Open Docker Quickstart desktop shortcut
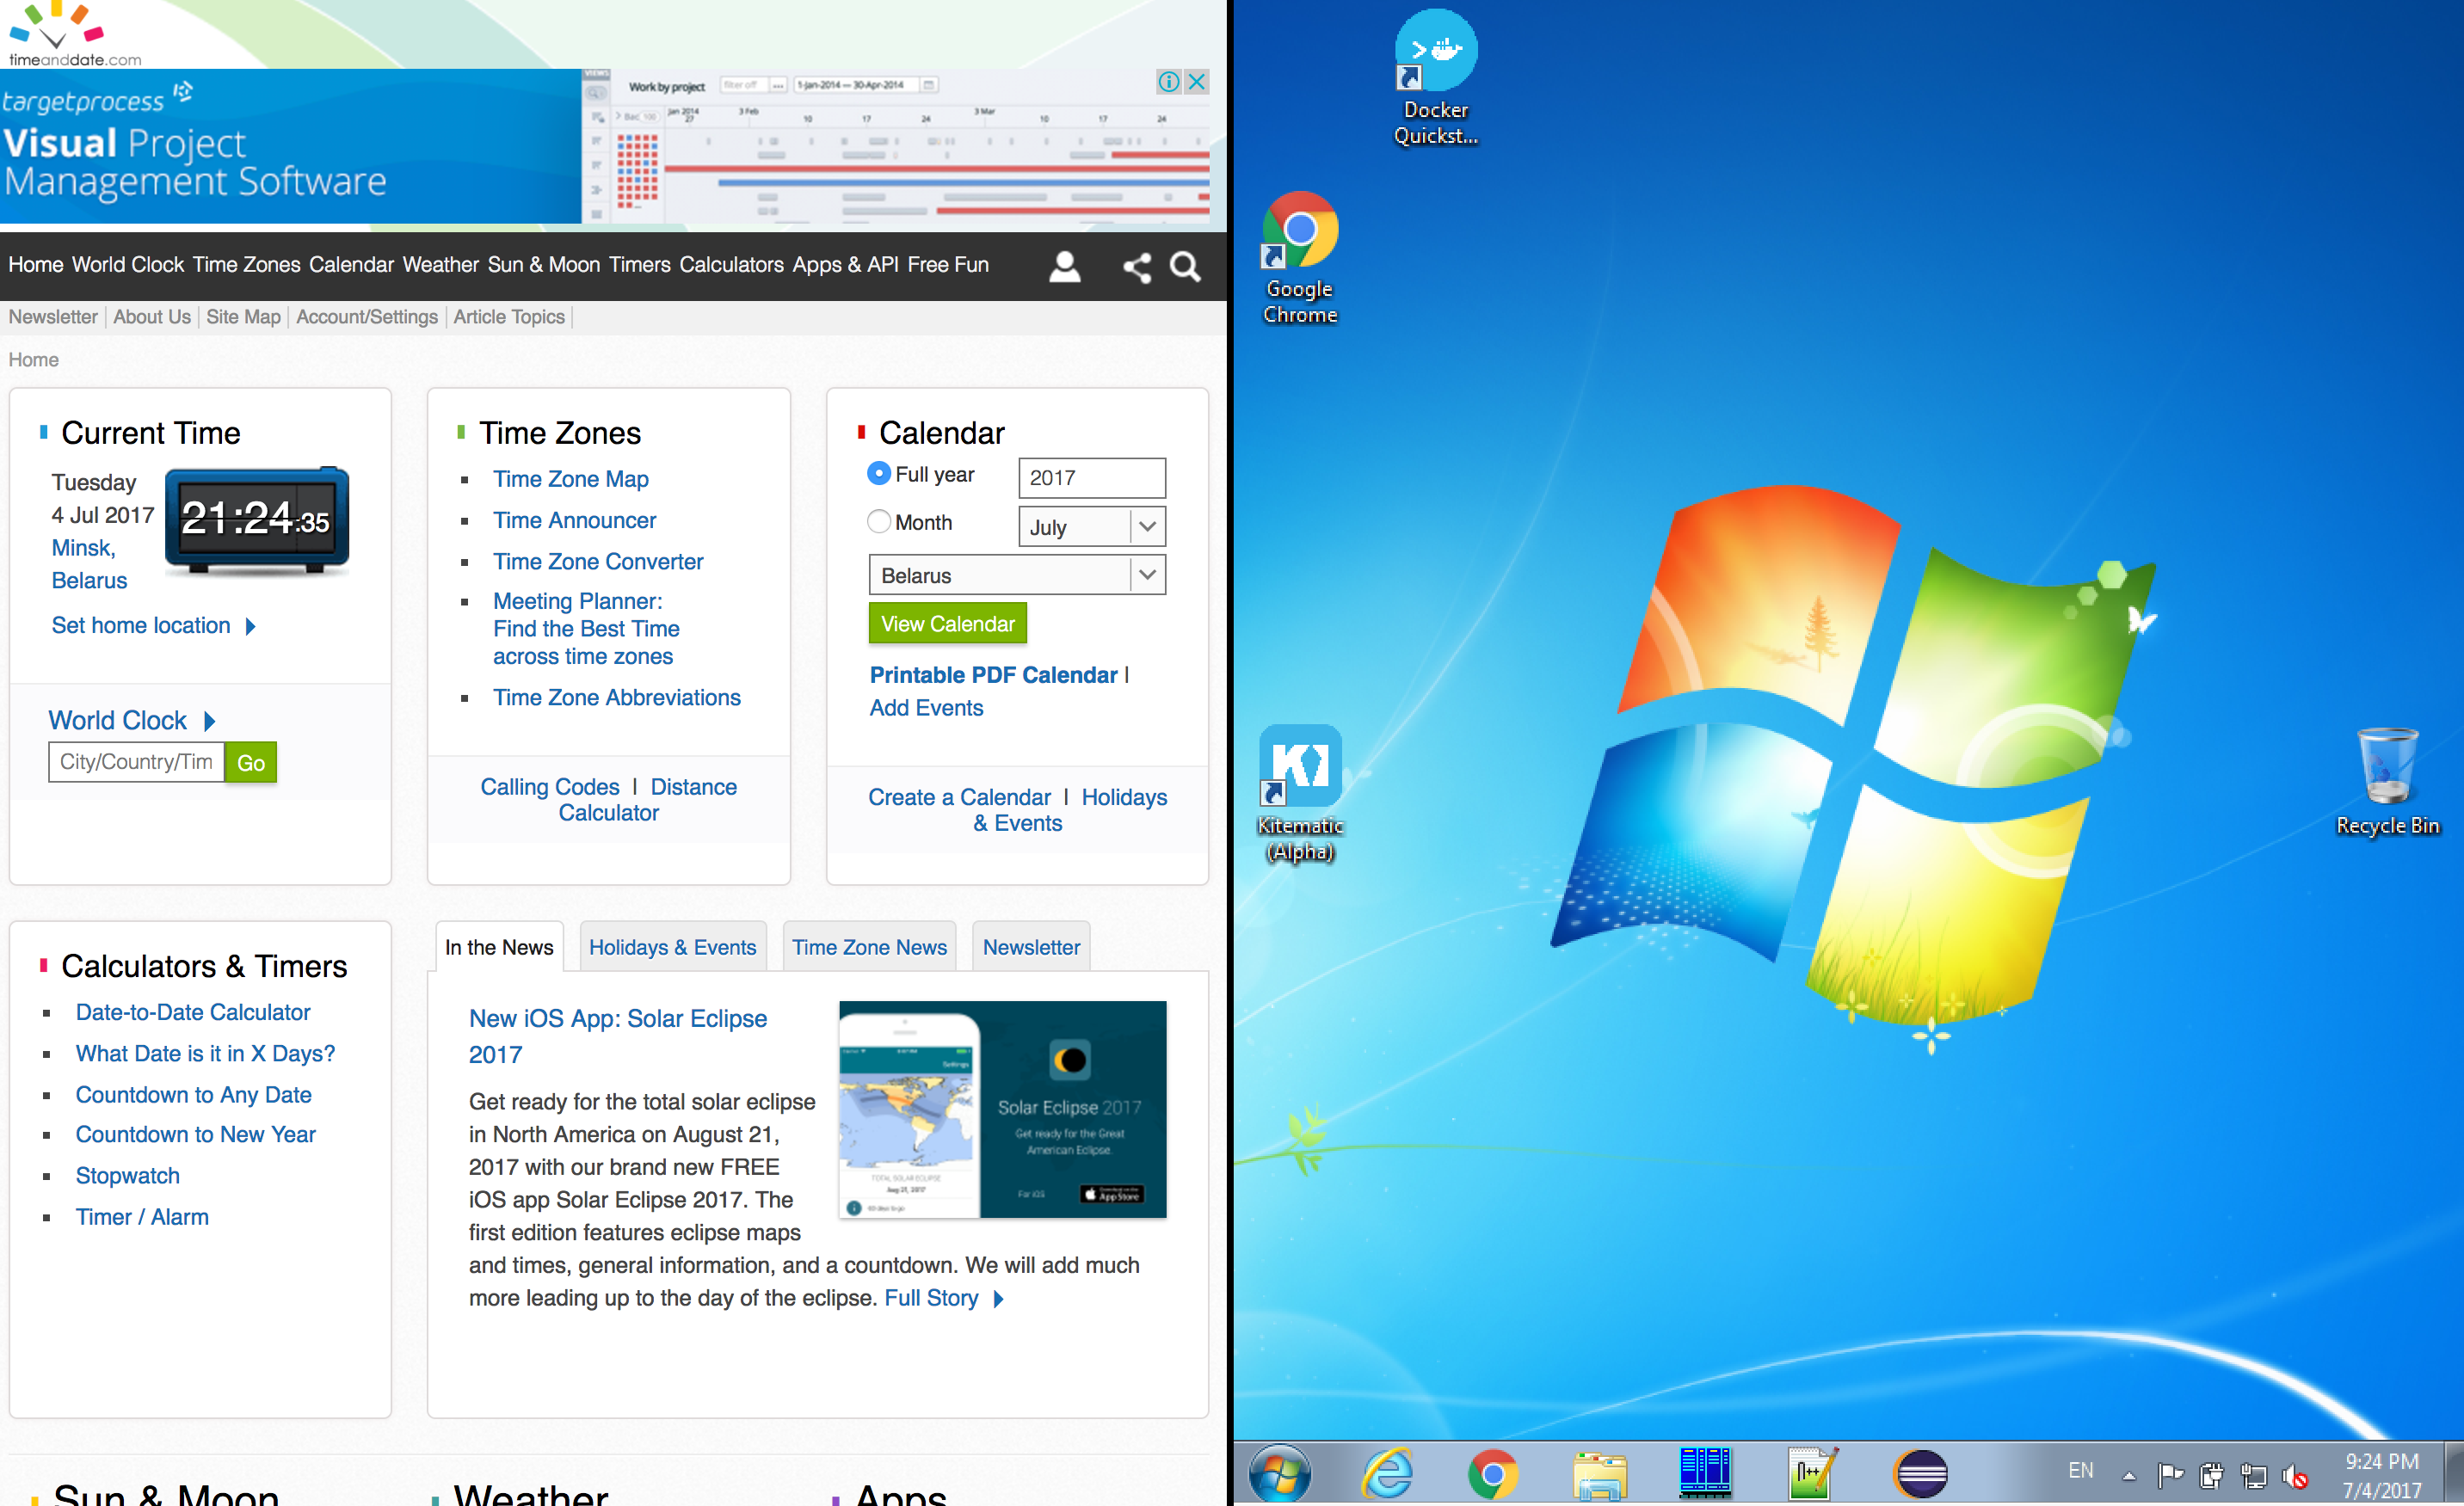The height and width of the screenshot is (1506, 2464). [x=1436, y=80]
